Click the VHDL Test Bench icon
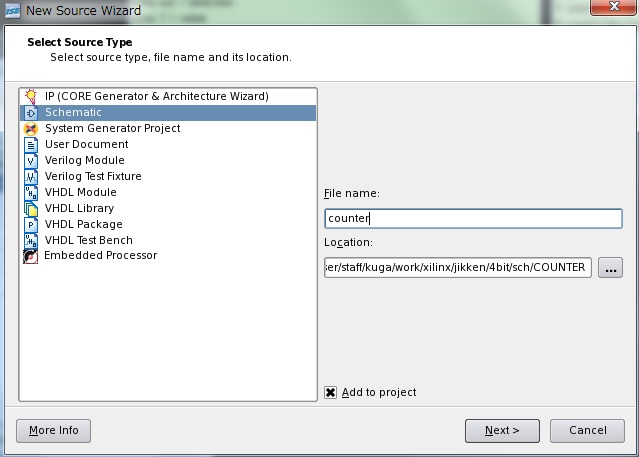Viewport: 639px width, 457px height. (x=31, y=240)
